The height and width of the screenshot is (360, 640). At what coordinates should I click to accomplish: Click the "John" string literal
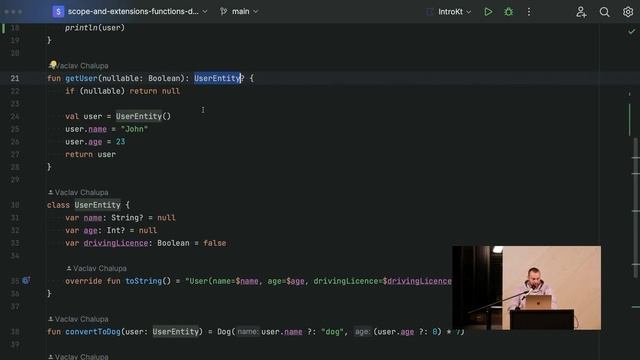tap(134, 129)
